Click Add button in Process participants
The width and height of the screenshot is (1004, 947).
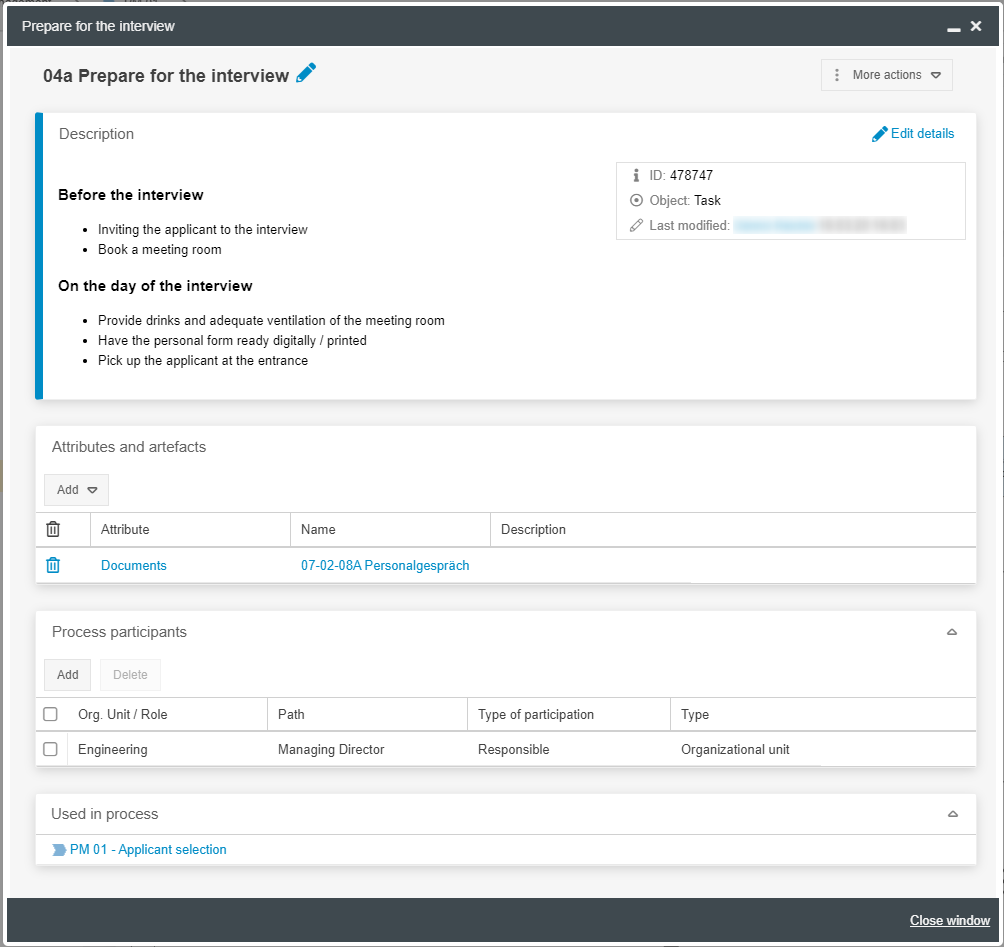click(x=68, y=675)
